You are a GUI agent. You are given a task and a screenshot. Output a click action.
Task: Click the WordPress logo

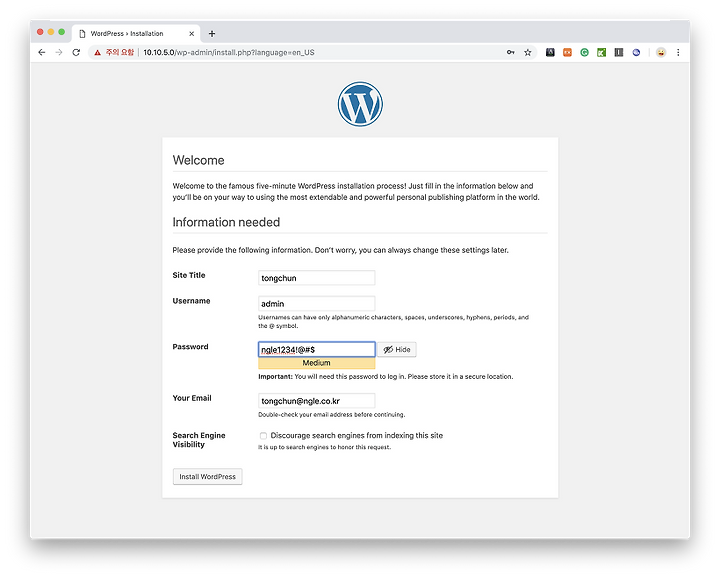click(x=360, y=104)
